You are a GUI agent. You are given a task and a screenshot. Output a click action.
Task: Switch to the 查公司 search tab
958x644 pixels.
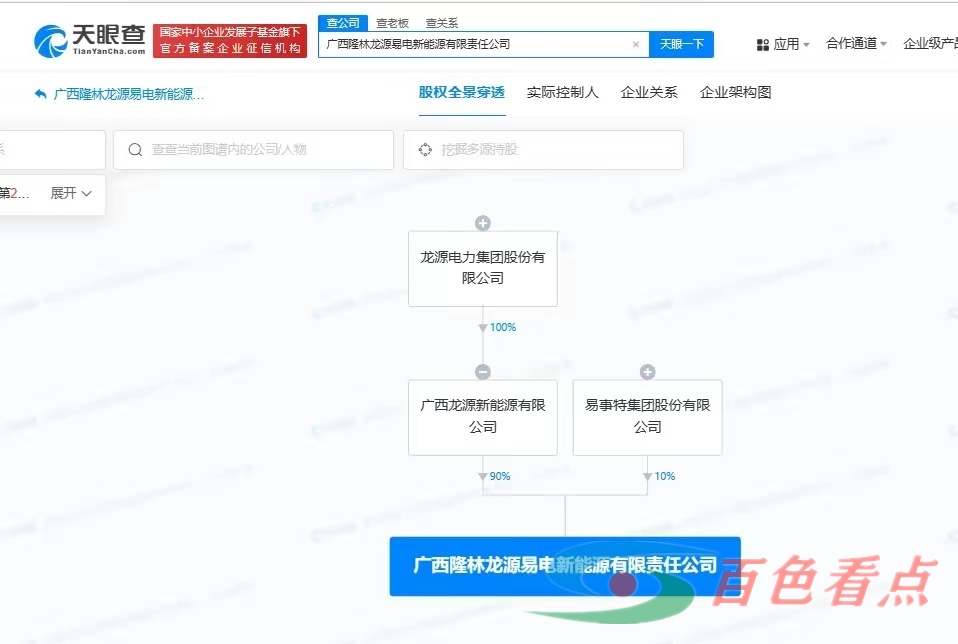(343, 23)
